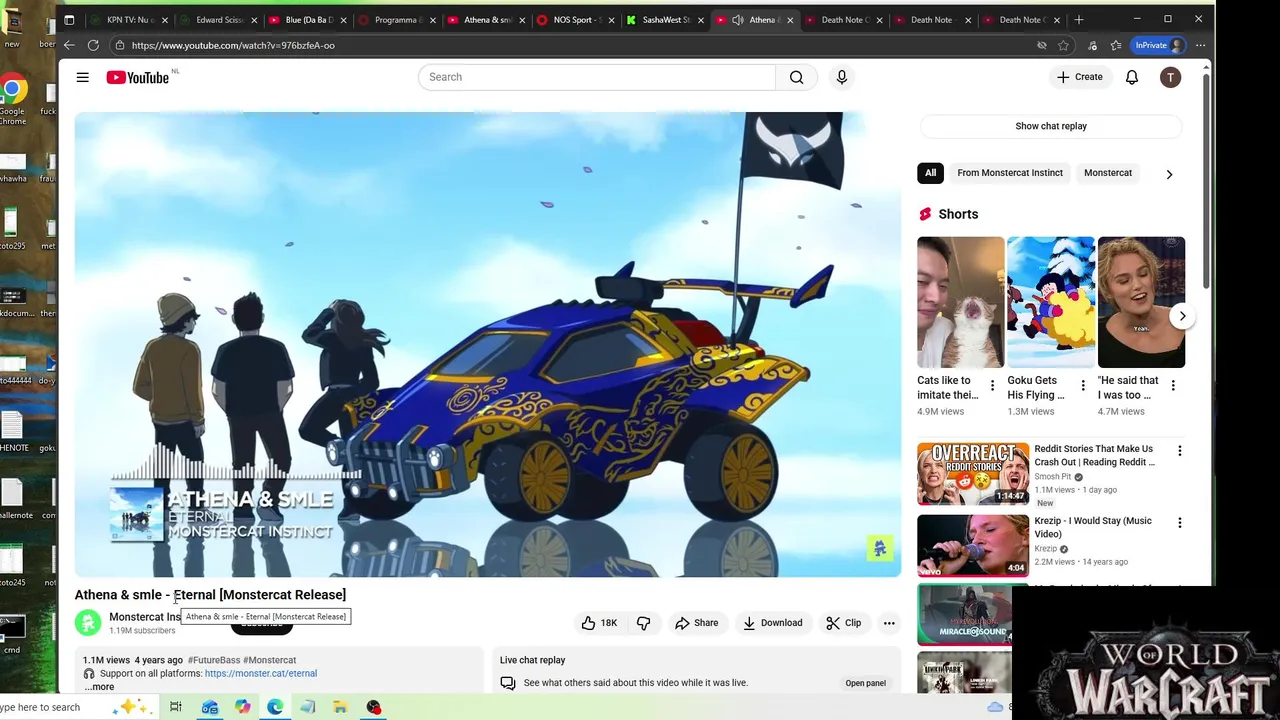Switch to the SashaWest Stream tab
Screen dimensions: 1280x720
[x=663, y=19]
